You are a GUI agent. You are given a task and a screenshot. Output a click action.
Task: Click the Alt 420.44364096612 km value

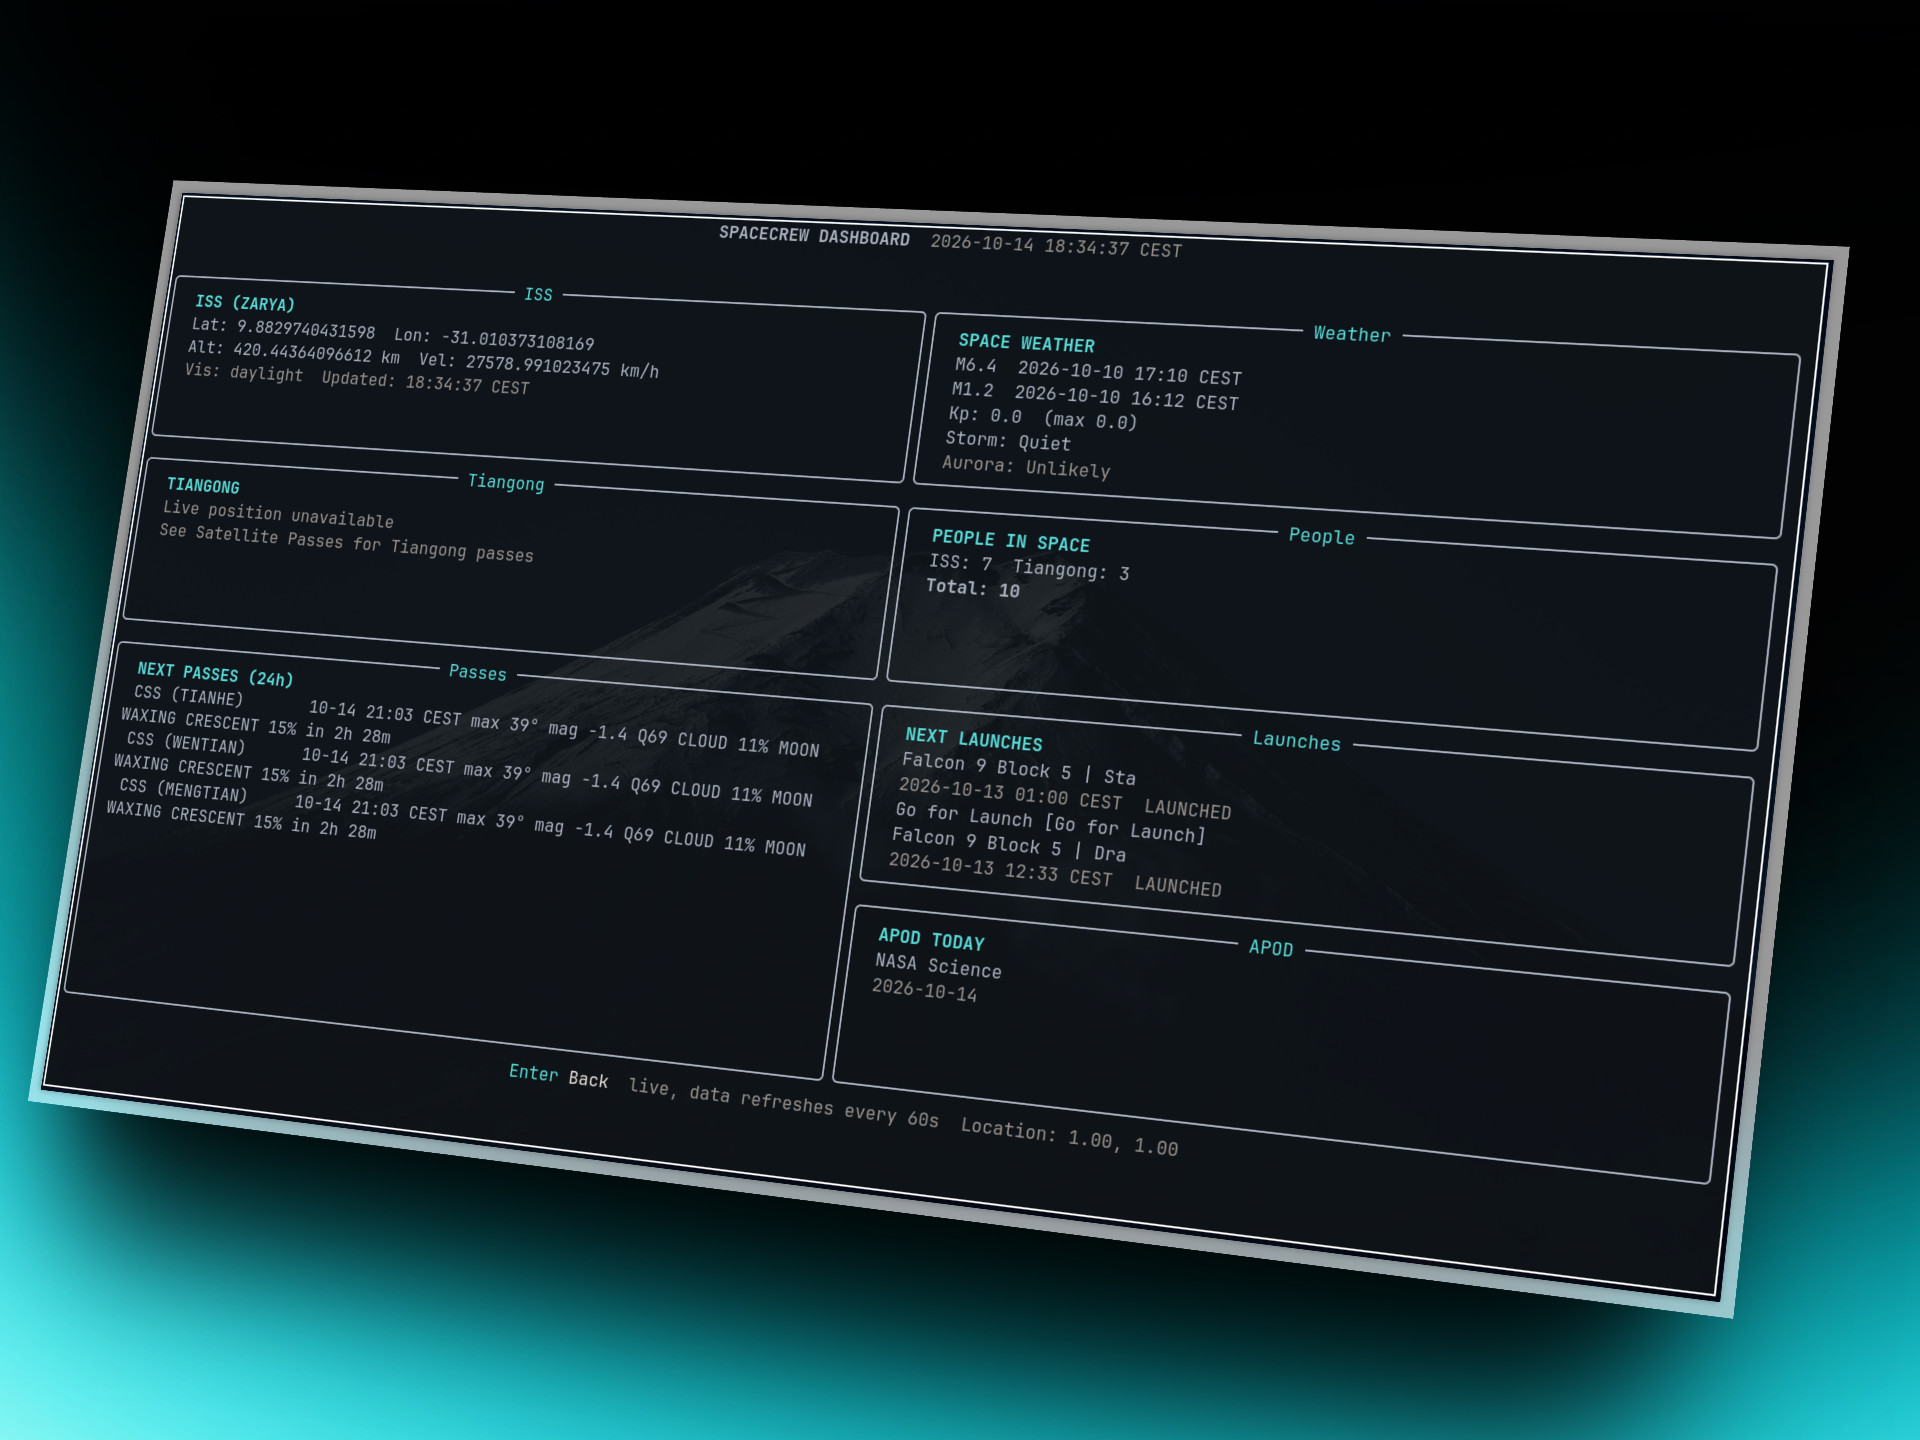coord(293,351)
